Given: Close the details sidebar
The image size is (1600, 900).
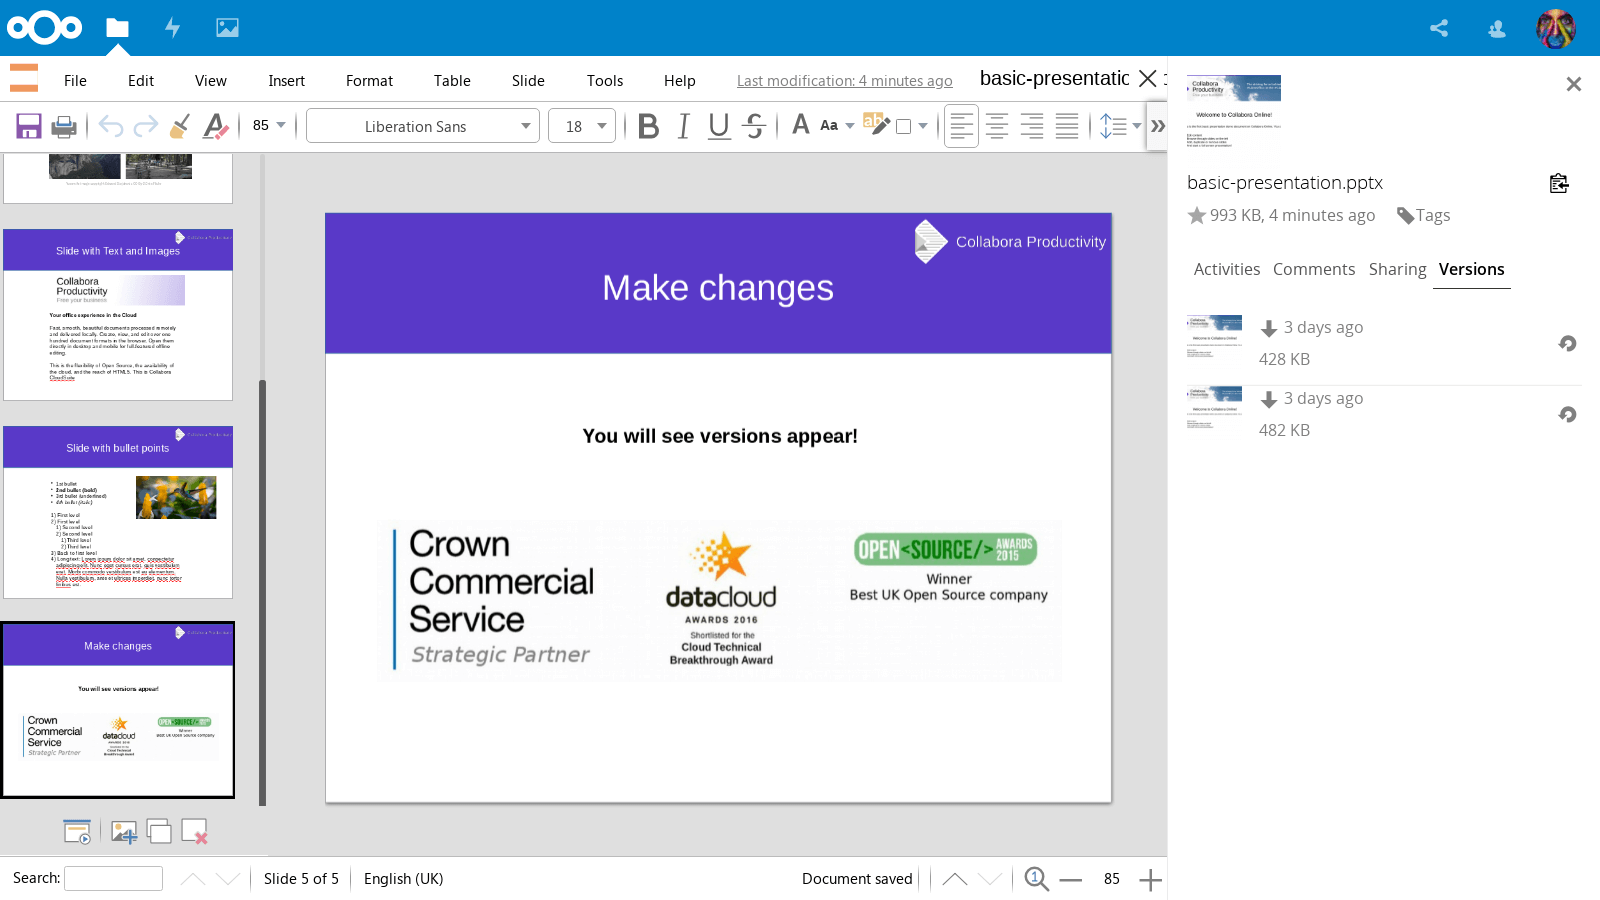Looking at the screenshot, I should point(1574,84).
